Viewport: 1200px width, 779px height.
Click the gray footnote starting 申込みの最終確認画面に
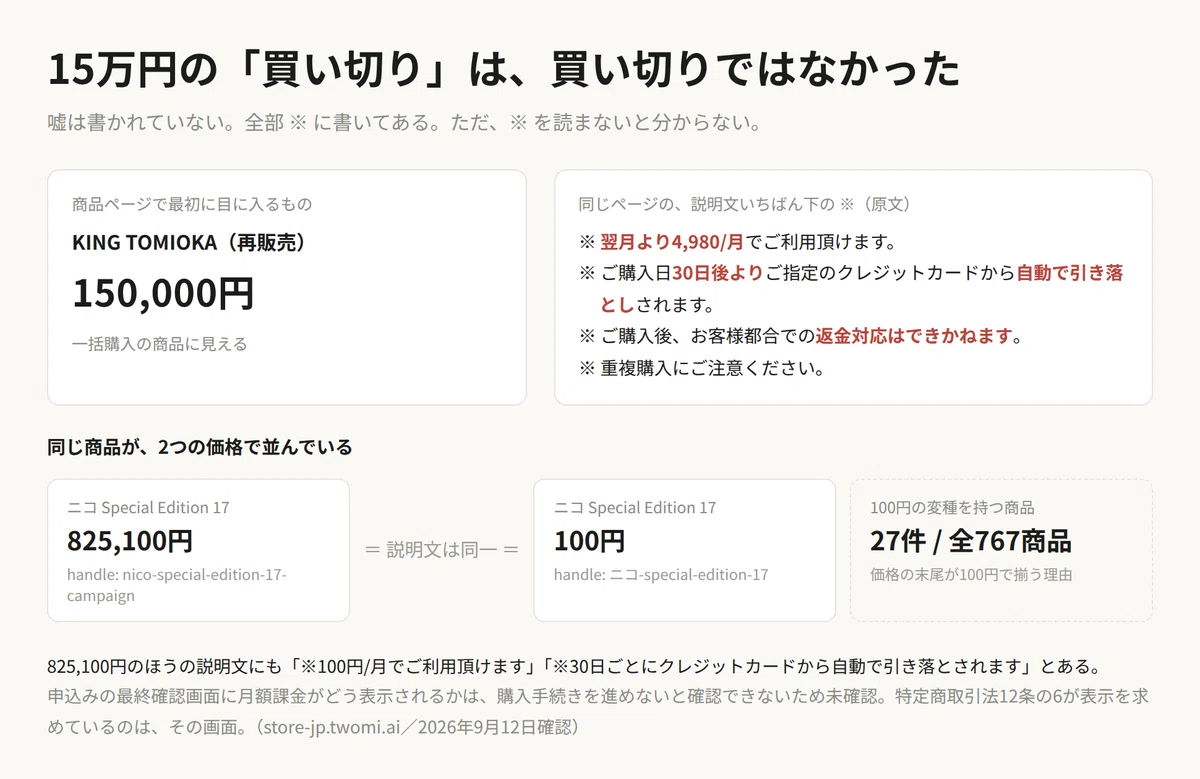[x=597, y=711]
